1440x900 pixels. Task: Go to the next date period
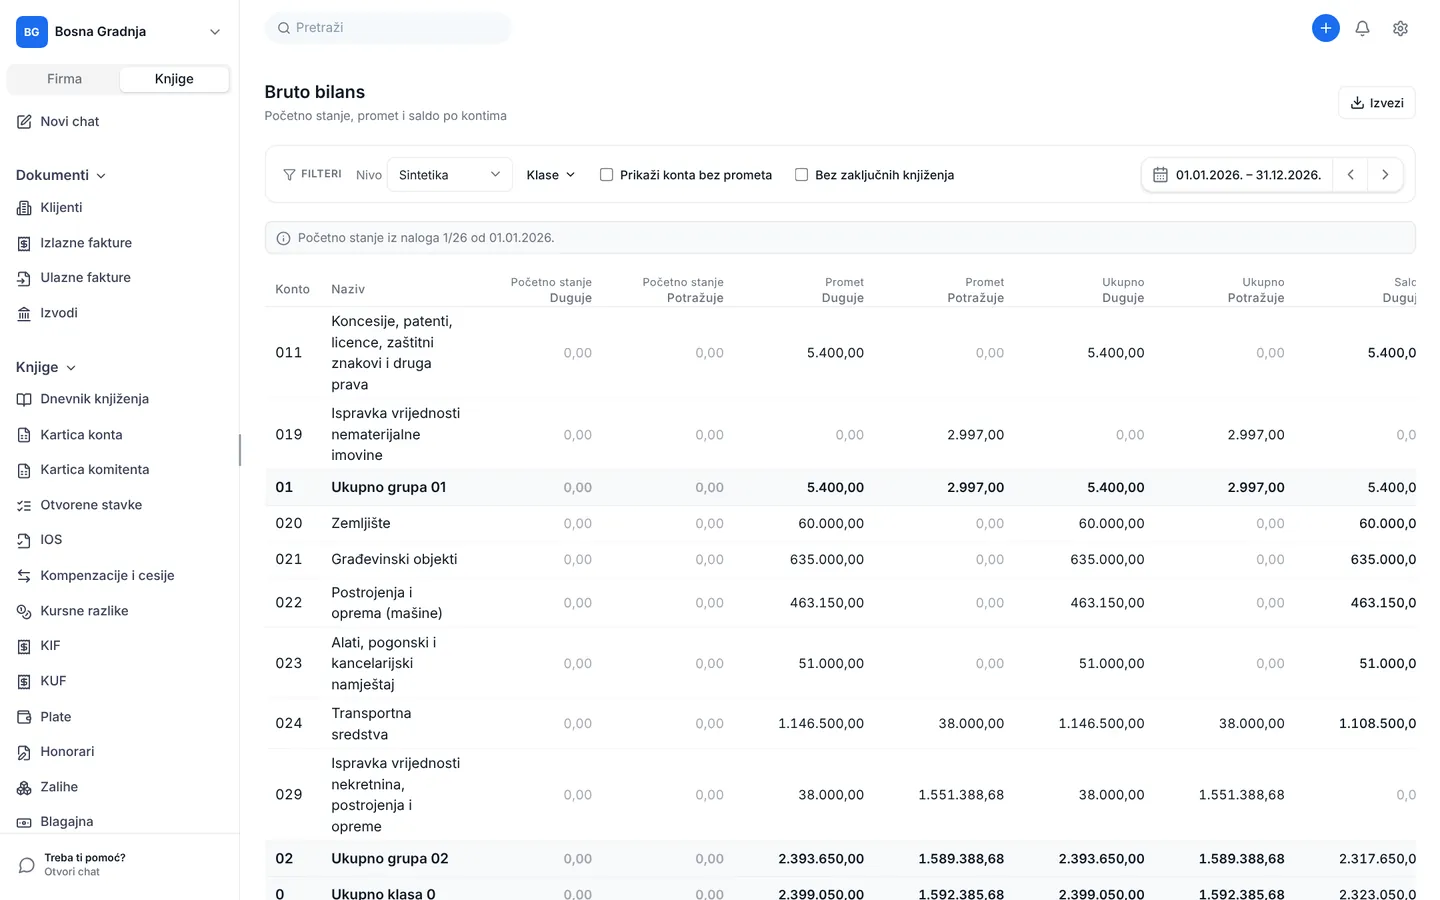coord(1385,175)
